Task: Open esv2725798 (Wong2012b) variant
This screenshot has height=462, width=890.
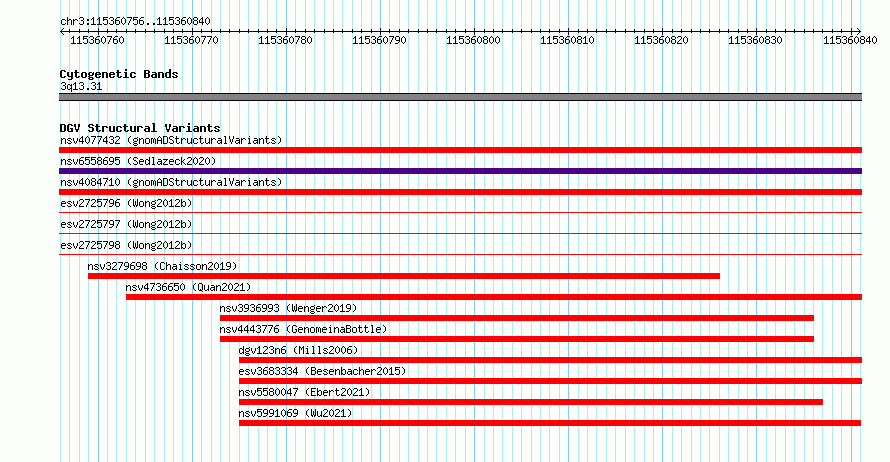Action: (126, 245)
